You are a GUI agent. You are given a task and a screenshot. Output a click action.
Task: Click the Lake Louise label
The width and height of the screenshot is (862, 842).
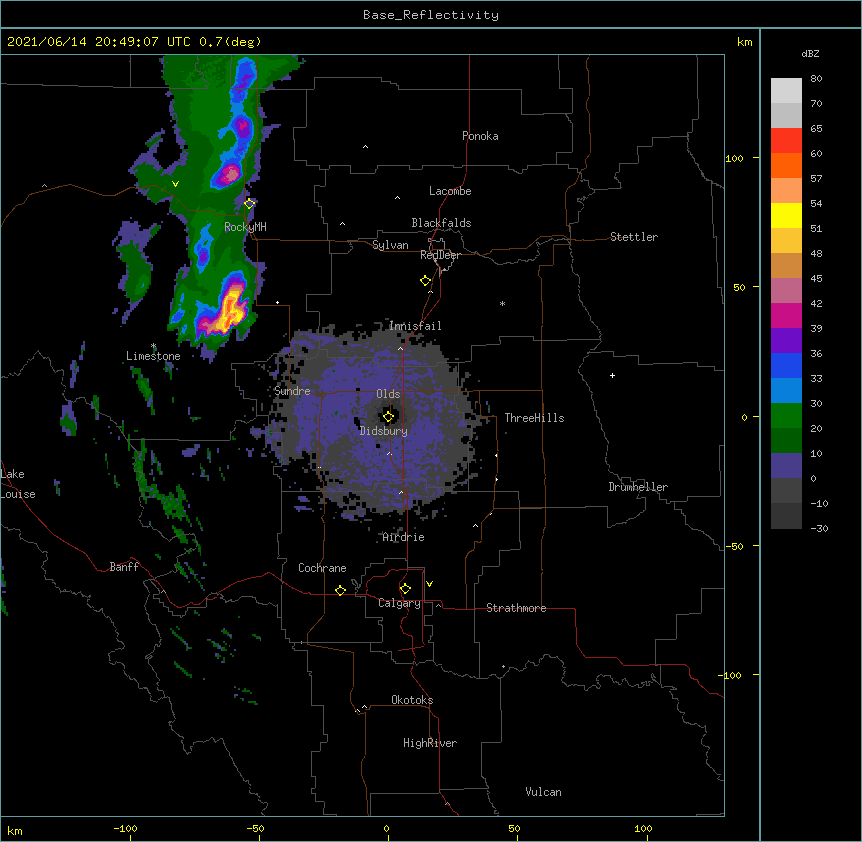(x=18, y=484)
